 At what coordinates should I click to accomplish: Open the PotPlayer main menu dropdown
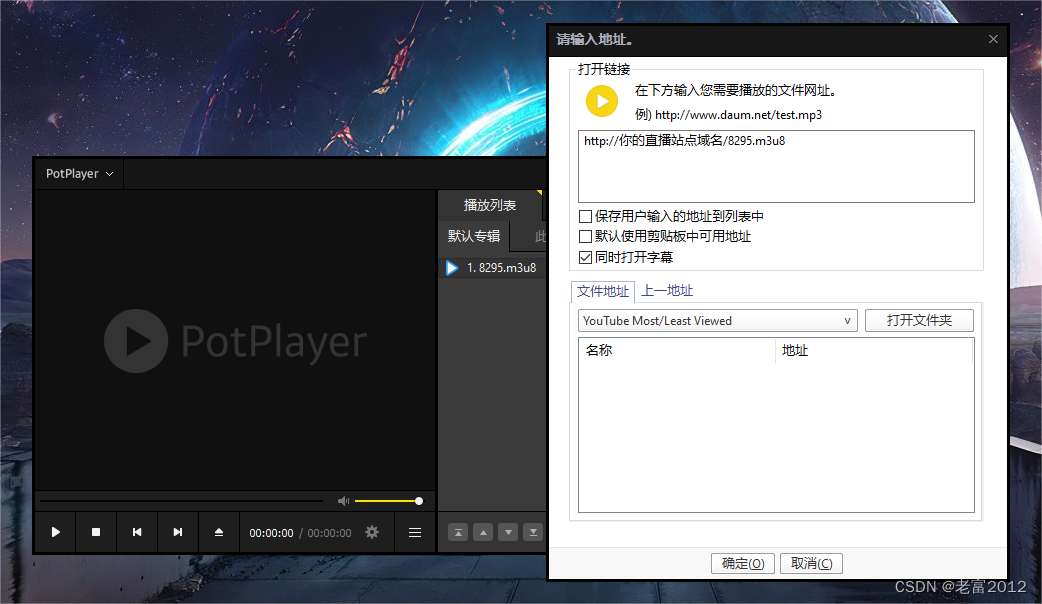pyautogui.click(x=79, y=173)
